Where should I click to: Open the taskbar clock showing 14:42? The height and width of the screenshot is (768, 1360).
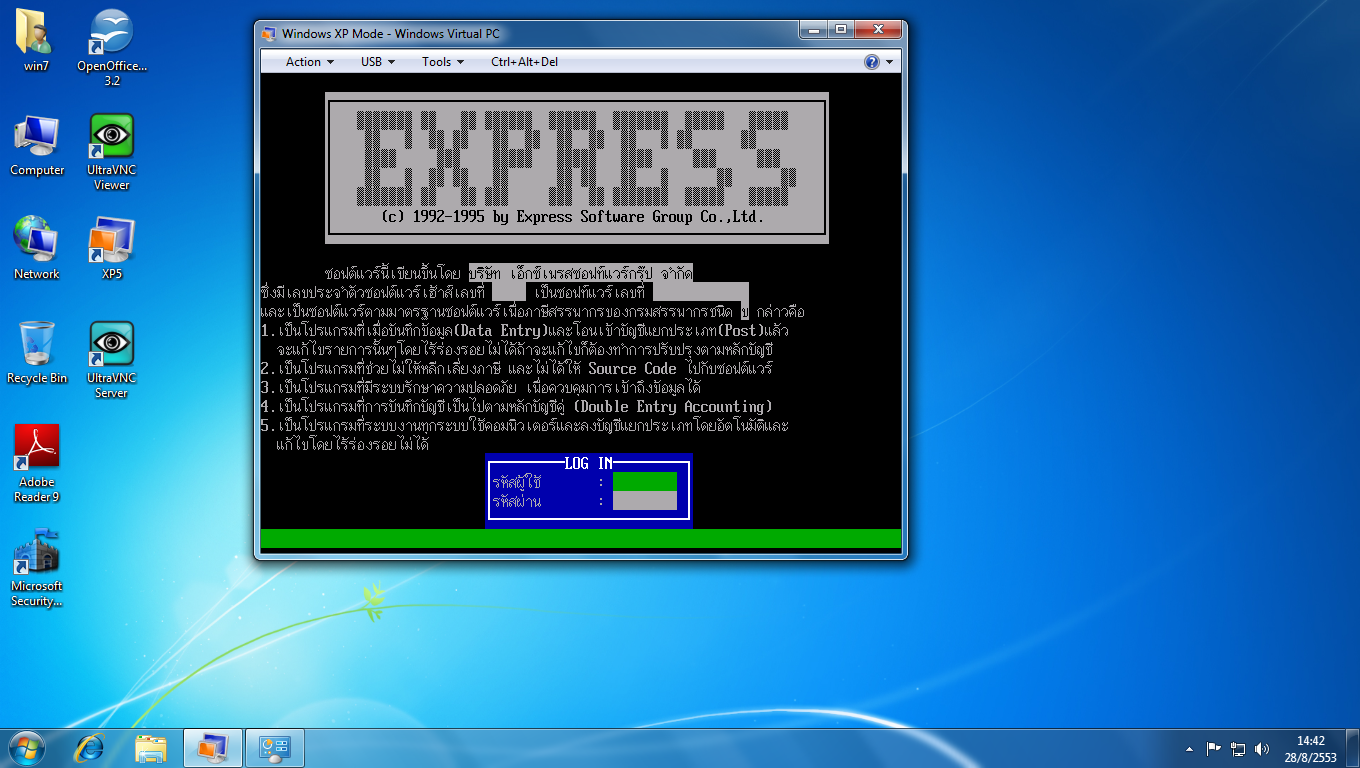point(1311,749)
